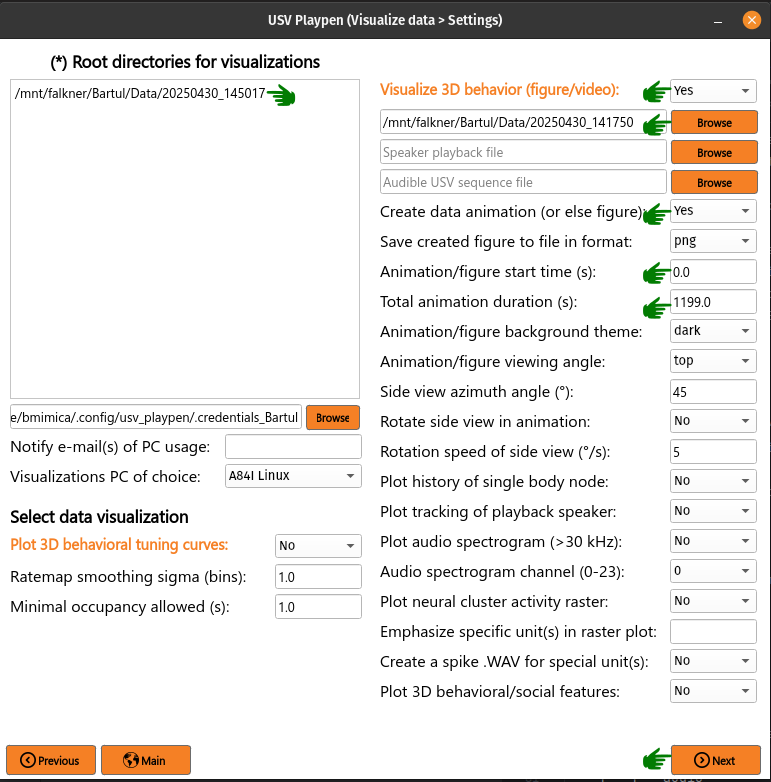Open Plot tracking of playback speaker dropdown

[713, 511]
